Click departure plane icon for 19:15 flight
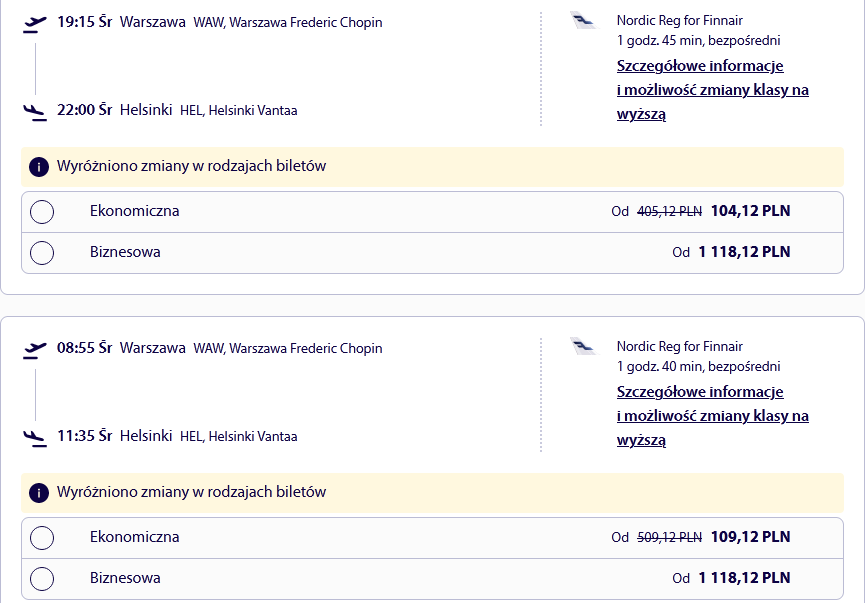 (x=35, y=24)
